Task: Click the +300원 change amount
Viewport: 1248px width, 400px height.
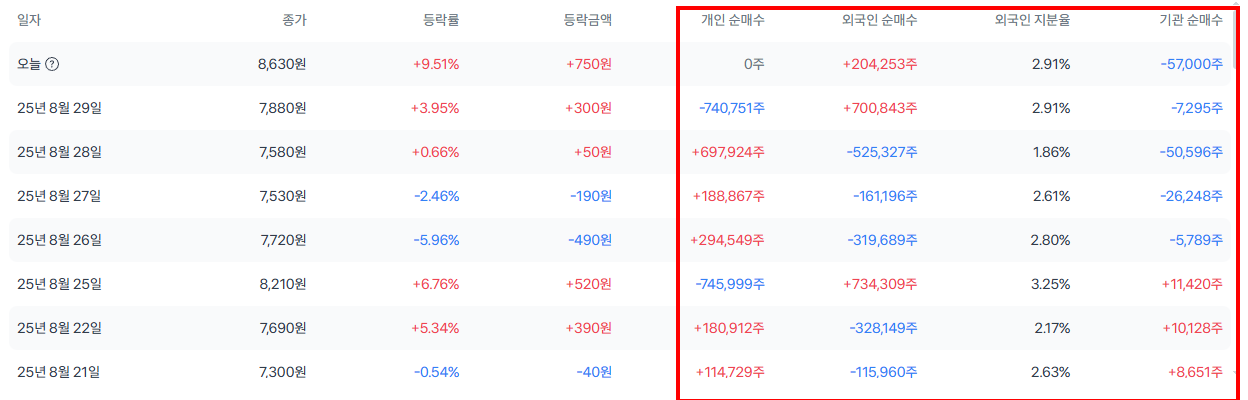Action: pyautogui.click(x=589, y=108)
